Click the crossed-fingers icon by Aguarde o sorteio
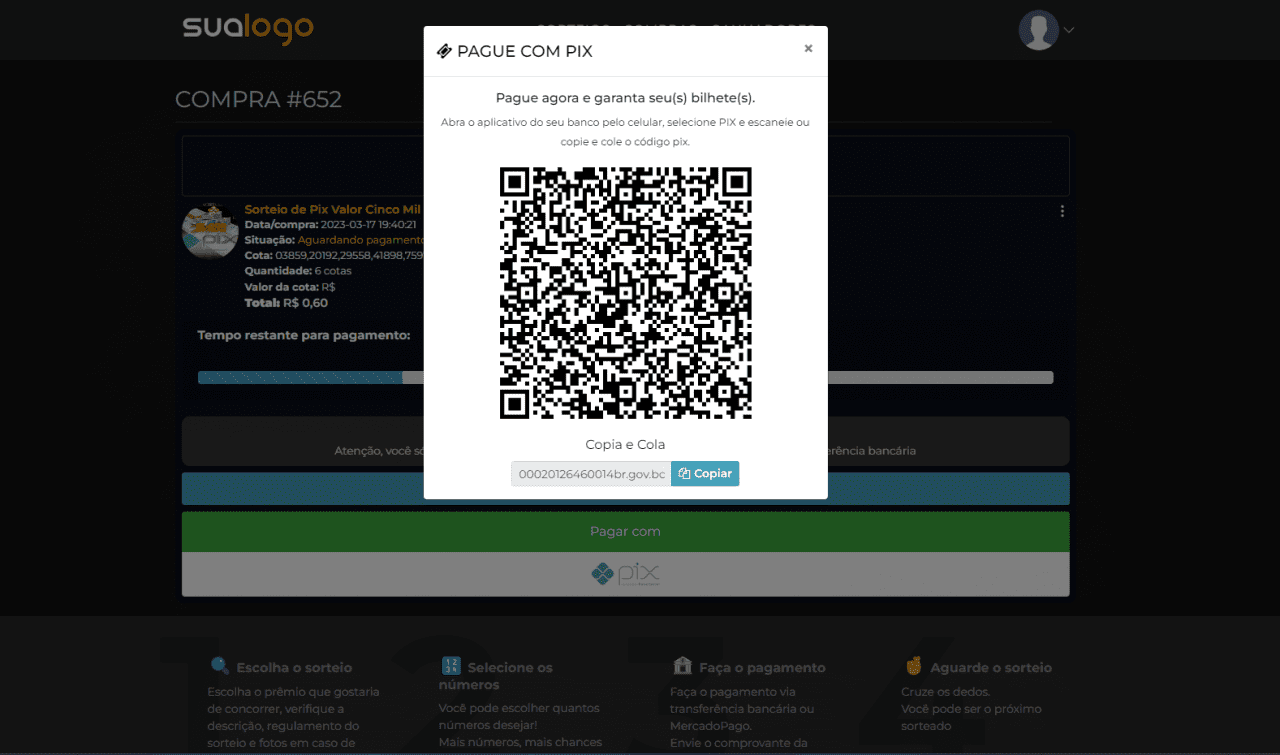 (x=913, y=666)
